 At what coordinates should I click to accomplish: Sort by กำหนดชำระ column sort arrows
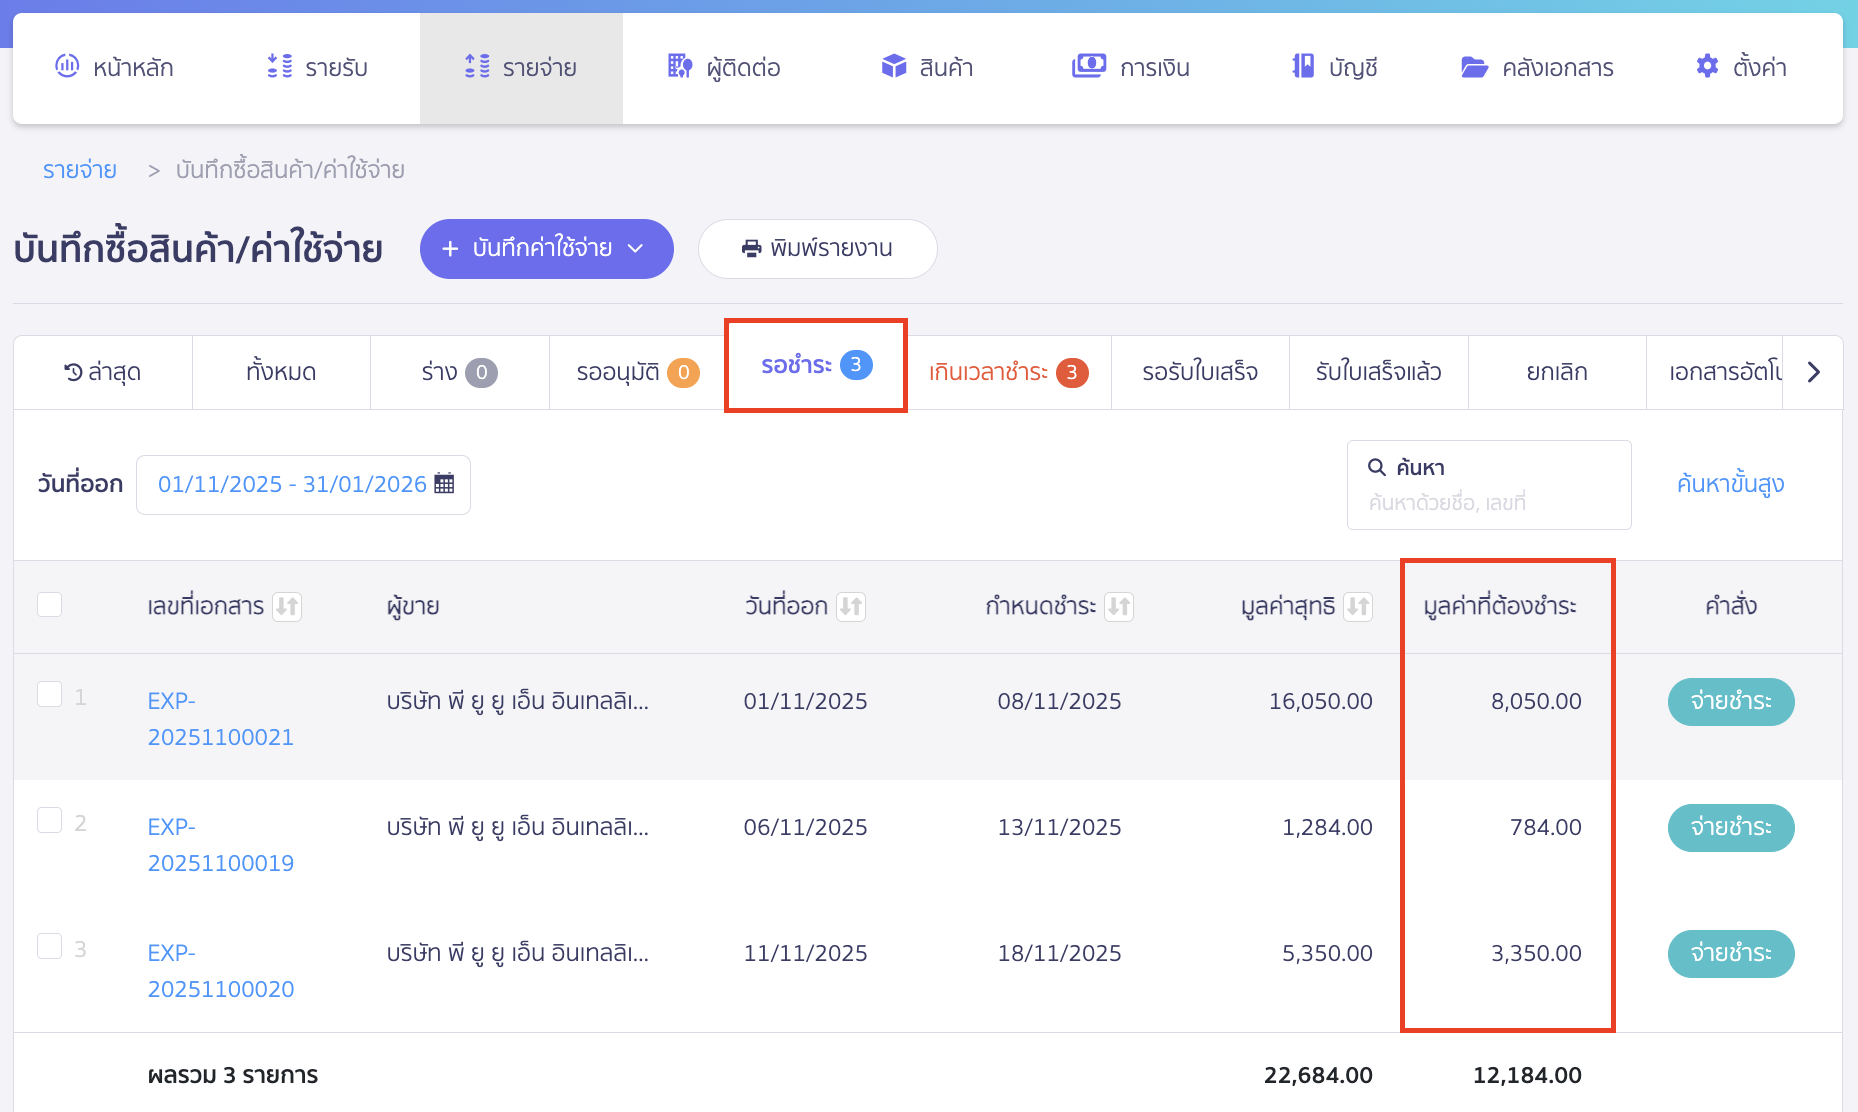(1118, 606)
